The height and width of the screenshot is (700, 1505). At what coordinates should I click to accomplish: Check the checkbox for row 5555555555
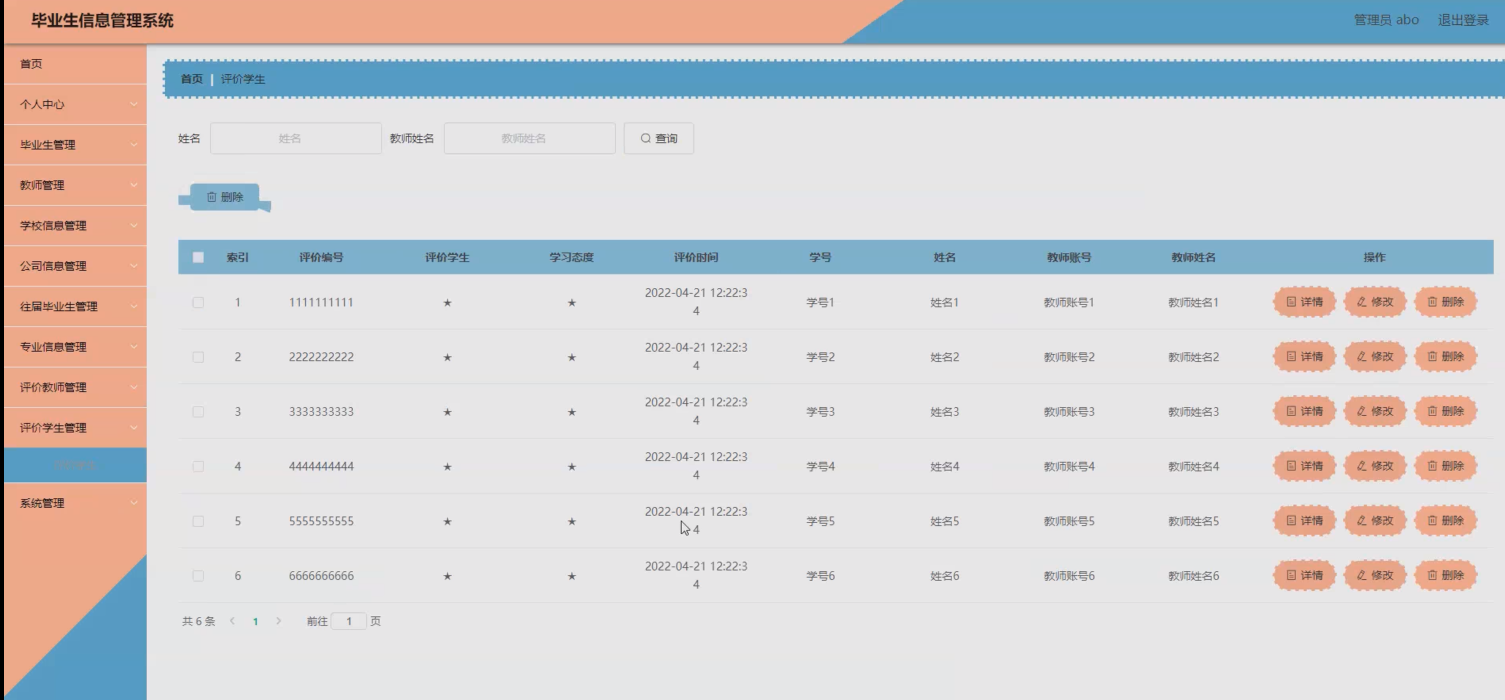(198, 521)
